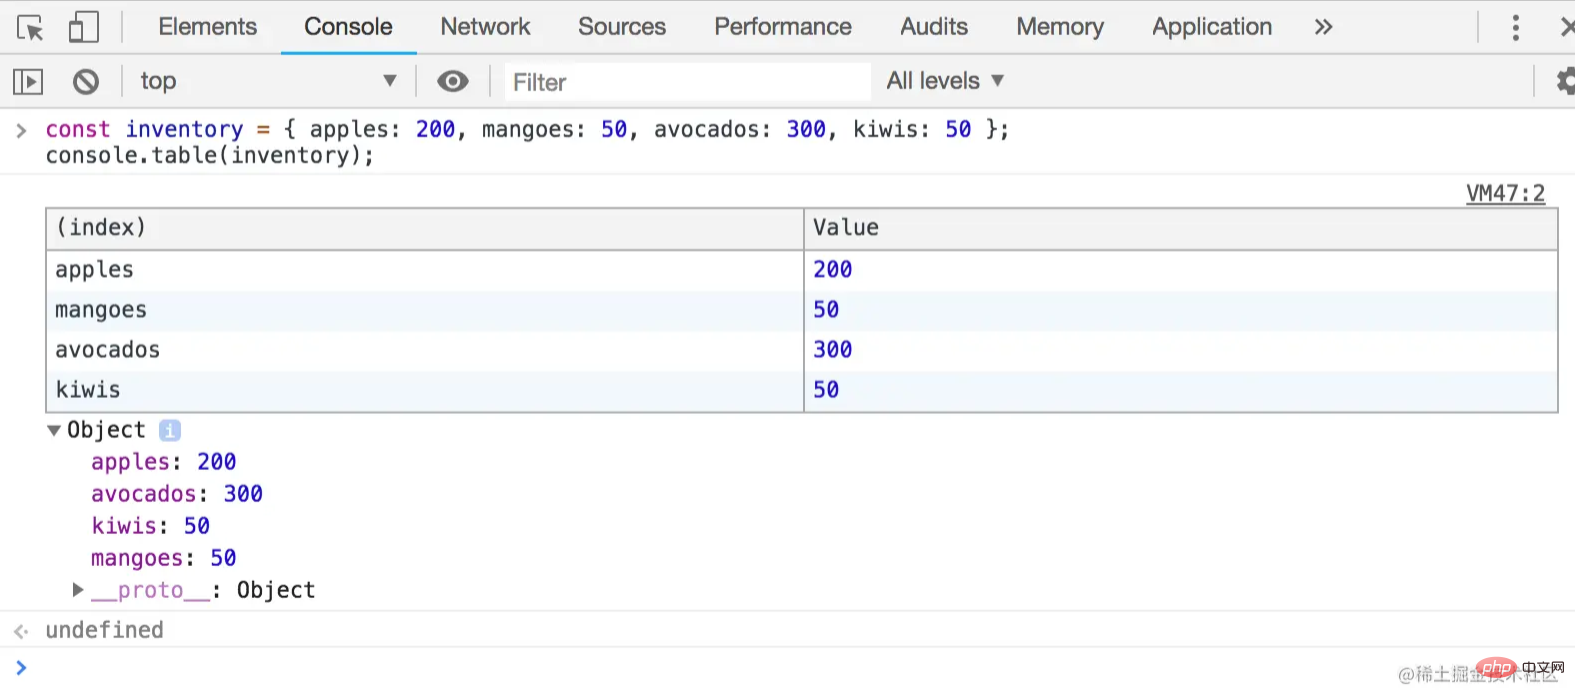Activate the inspect element picker icon
The height and width of the screenshot is (700, 1575).
tap(30, 27)
